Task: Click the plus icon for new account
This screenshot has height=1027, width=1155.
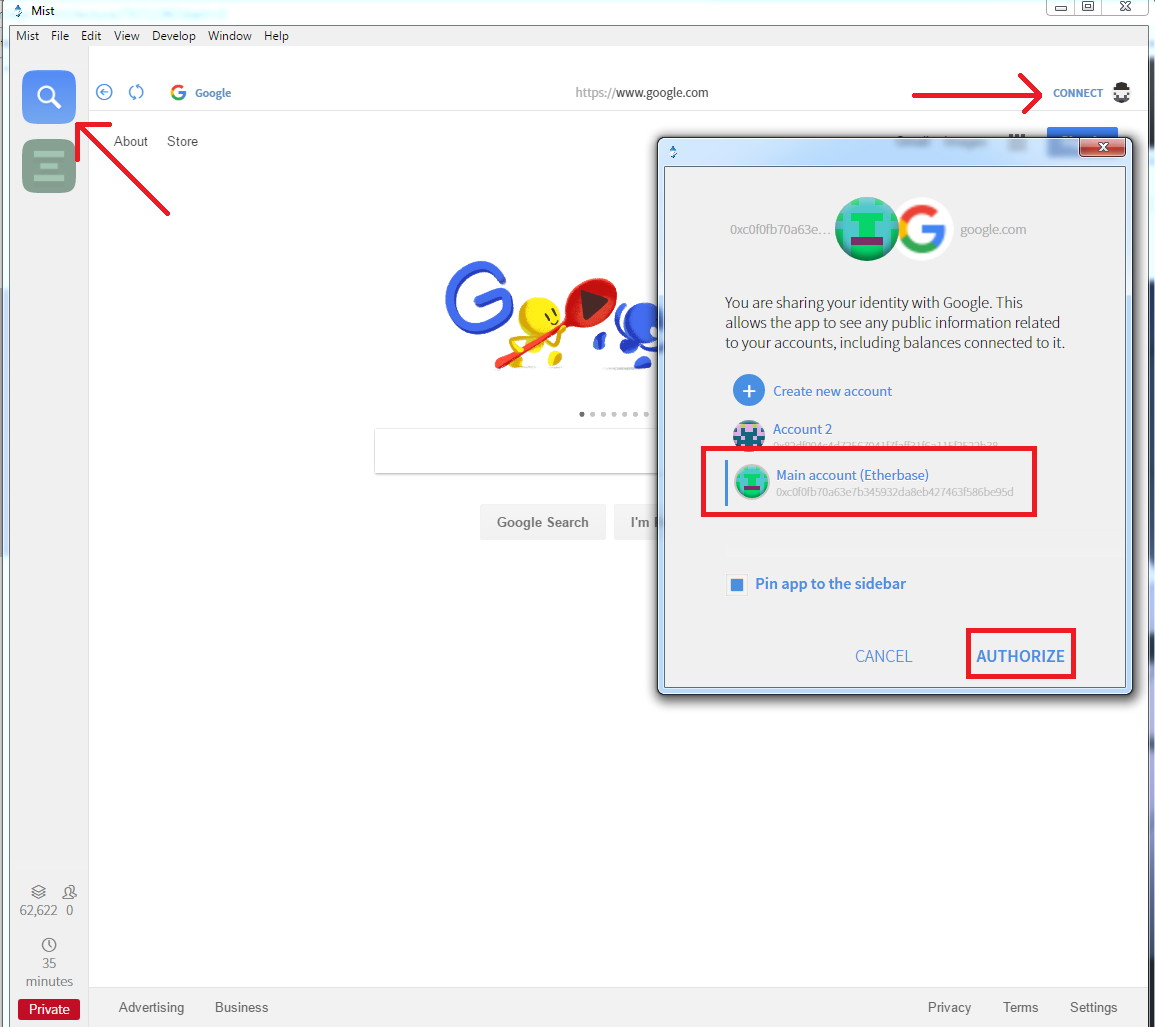Action: (748, 390)
